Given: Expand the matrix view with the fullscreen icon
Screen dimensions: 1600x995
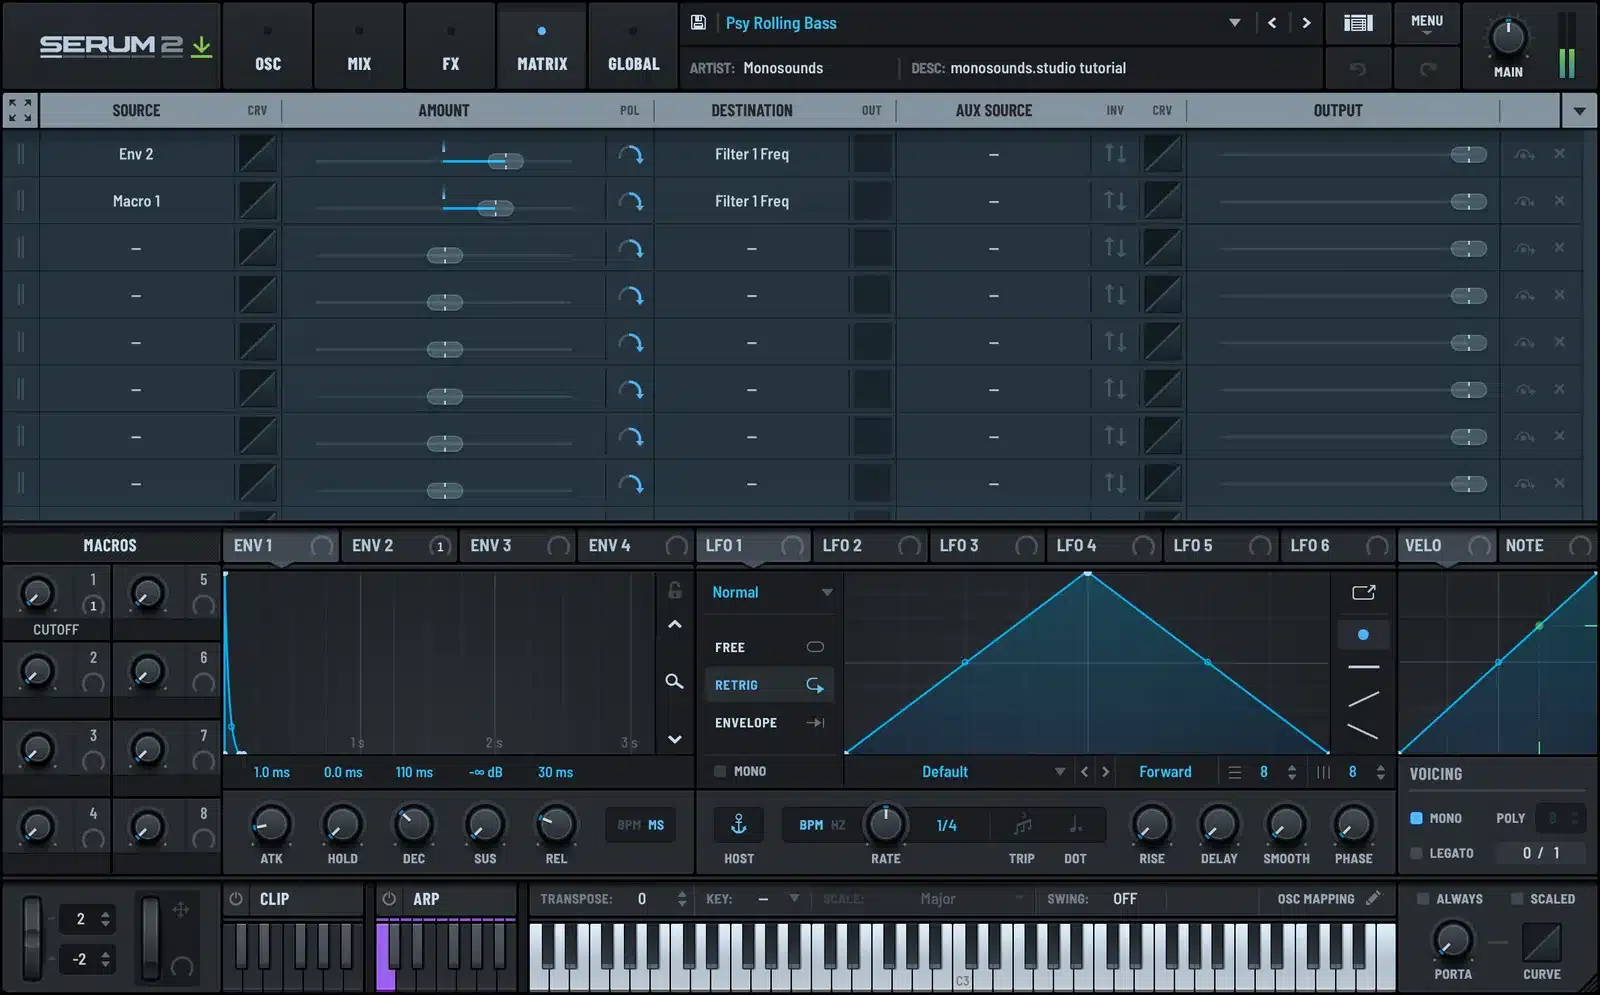Looking at the screenshot, I should coord(20,110).
